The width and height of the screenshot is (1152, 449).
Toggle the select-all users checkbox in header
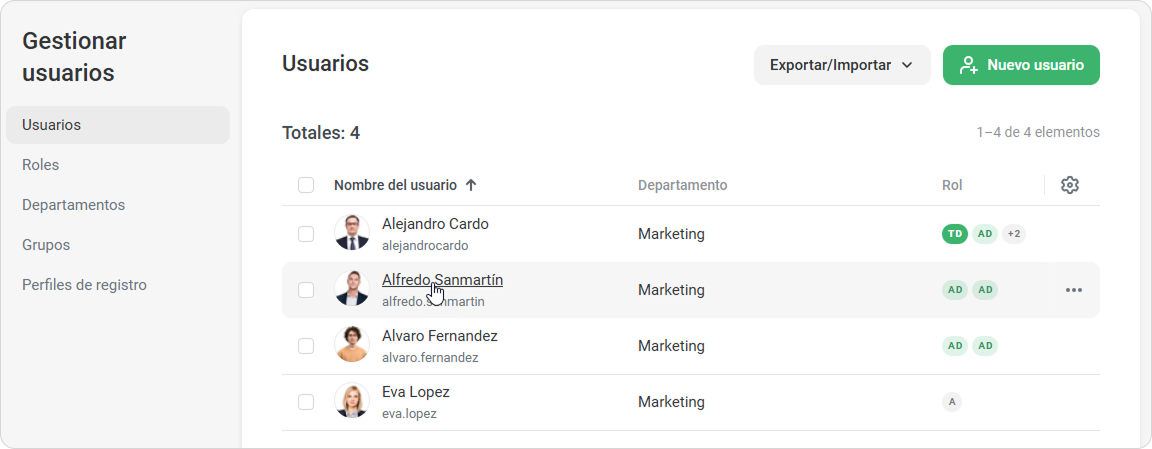306,185
